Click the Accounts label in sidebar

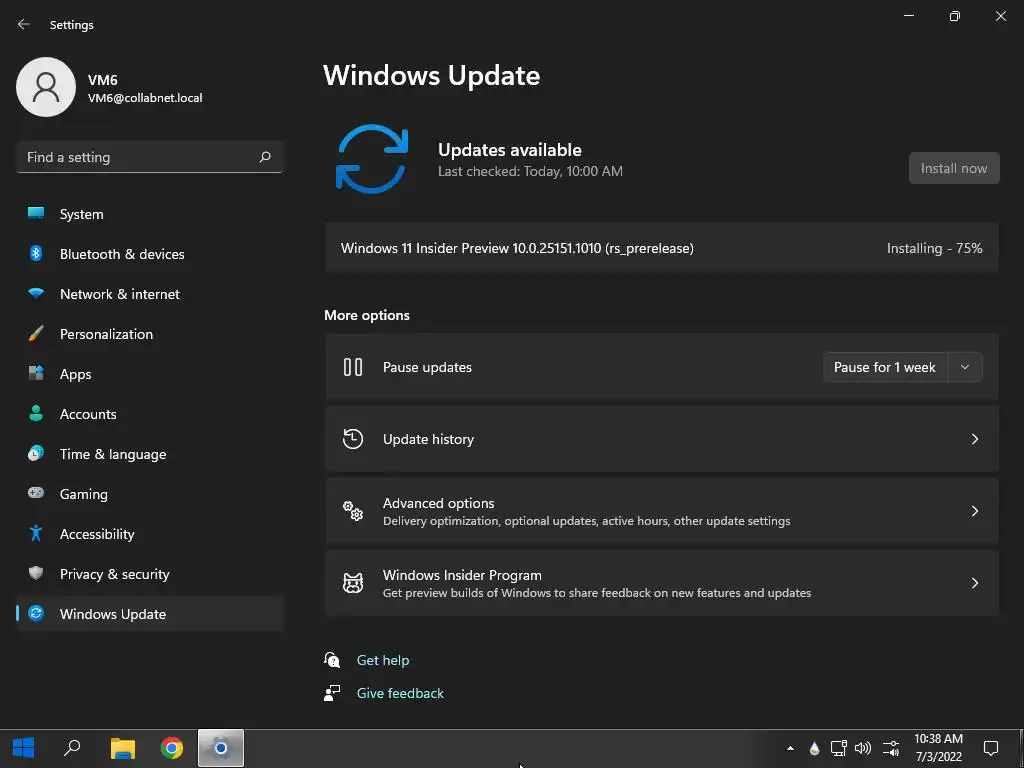pos(88,413)
